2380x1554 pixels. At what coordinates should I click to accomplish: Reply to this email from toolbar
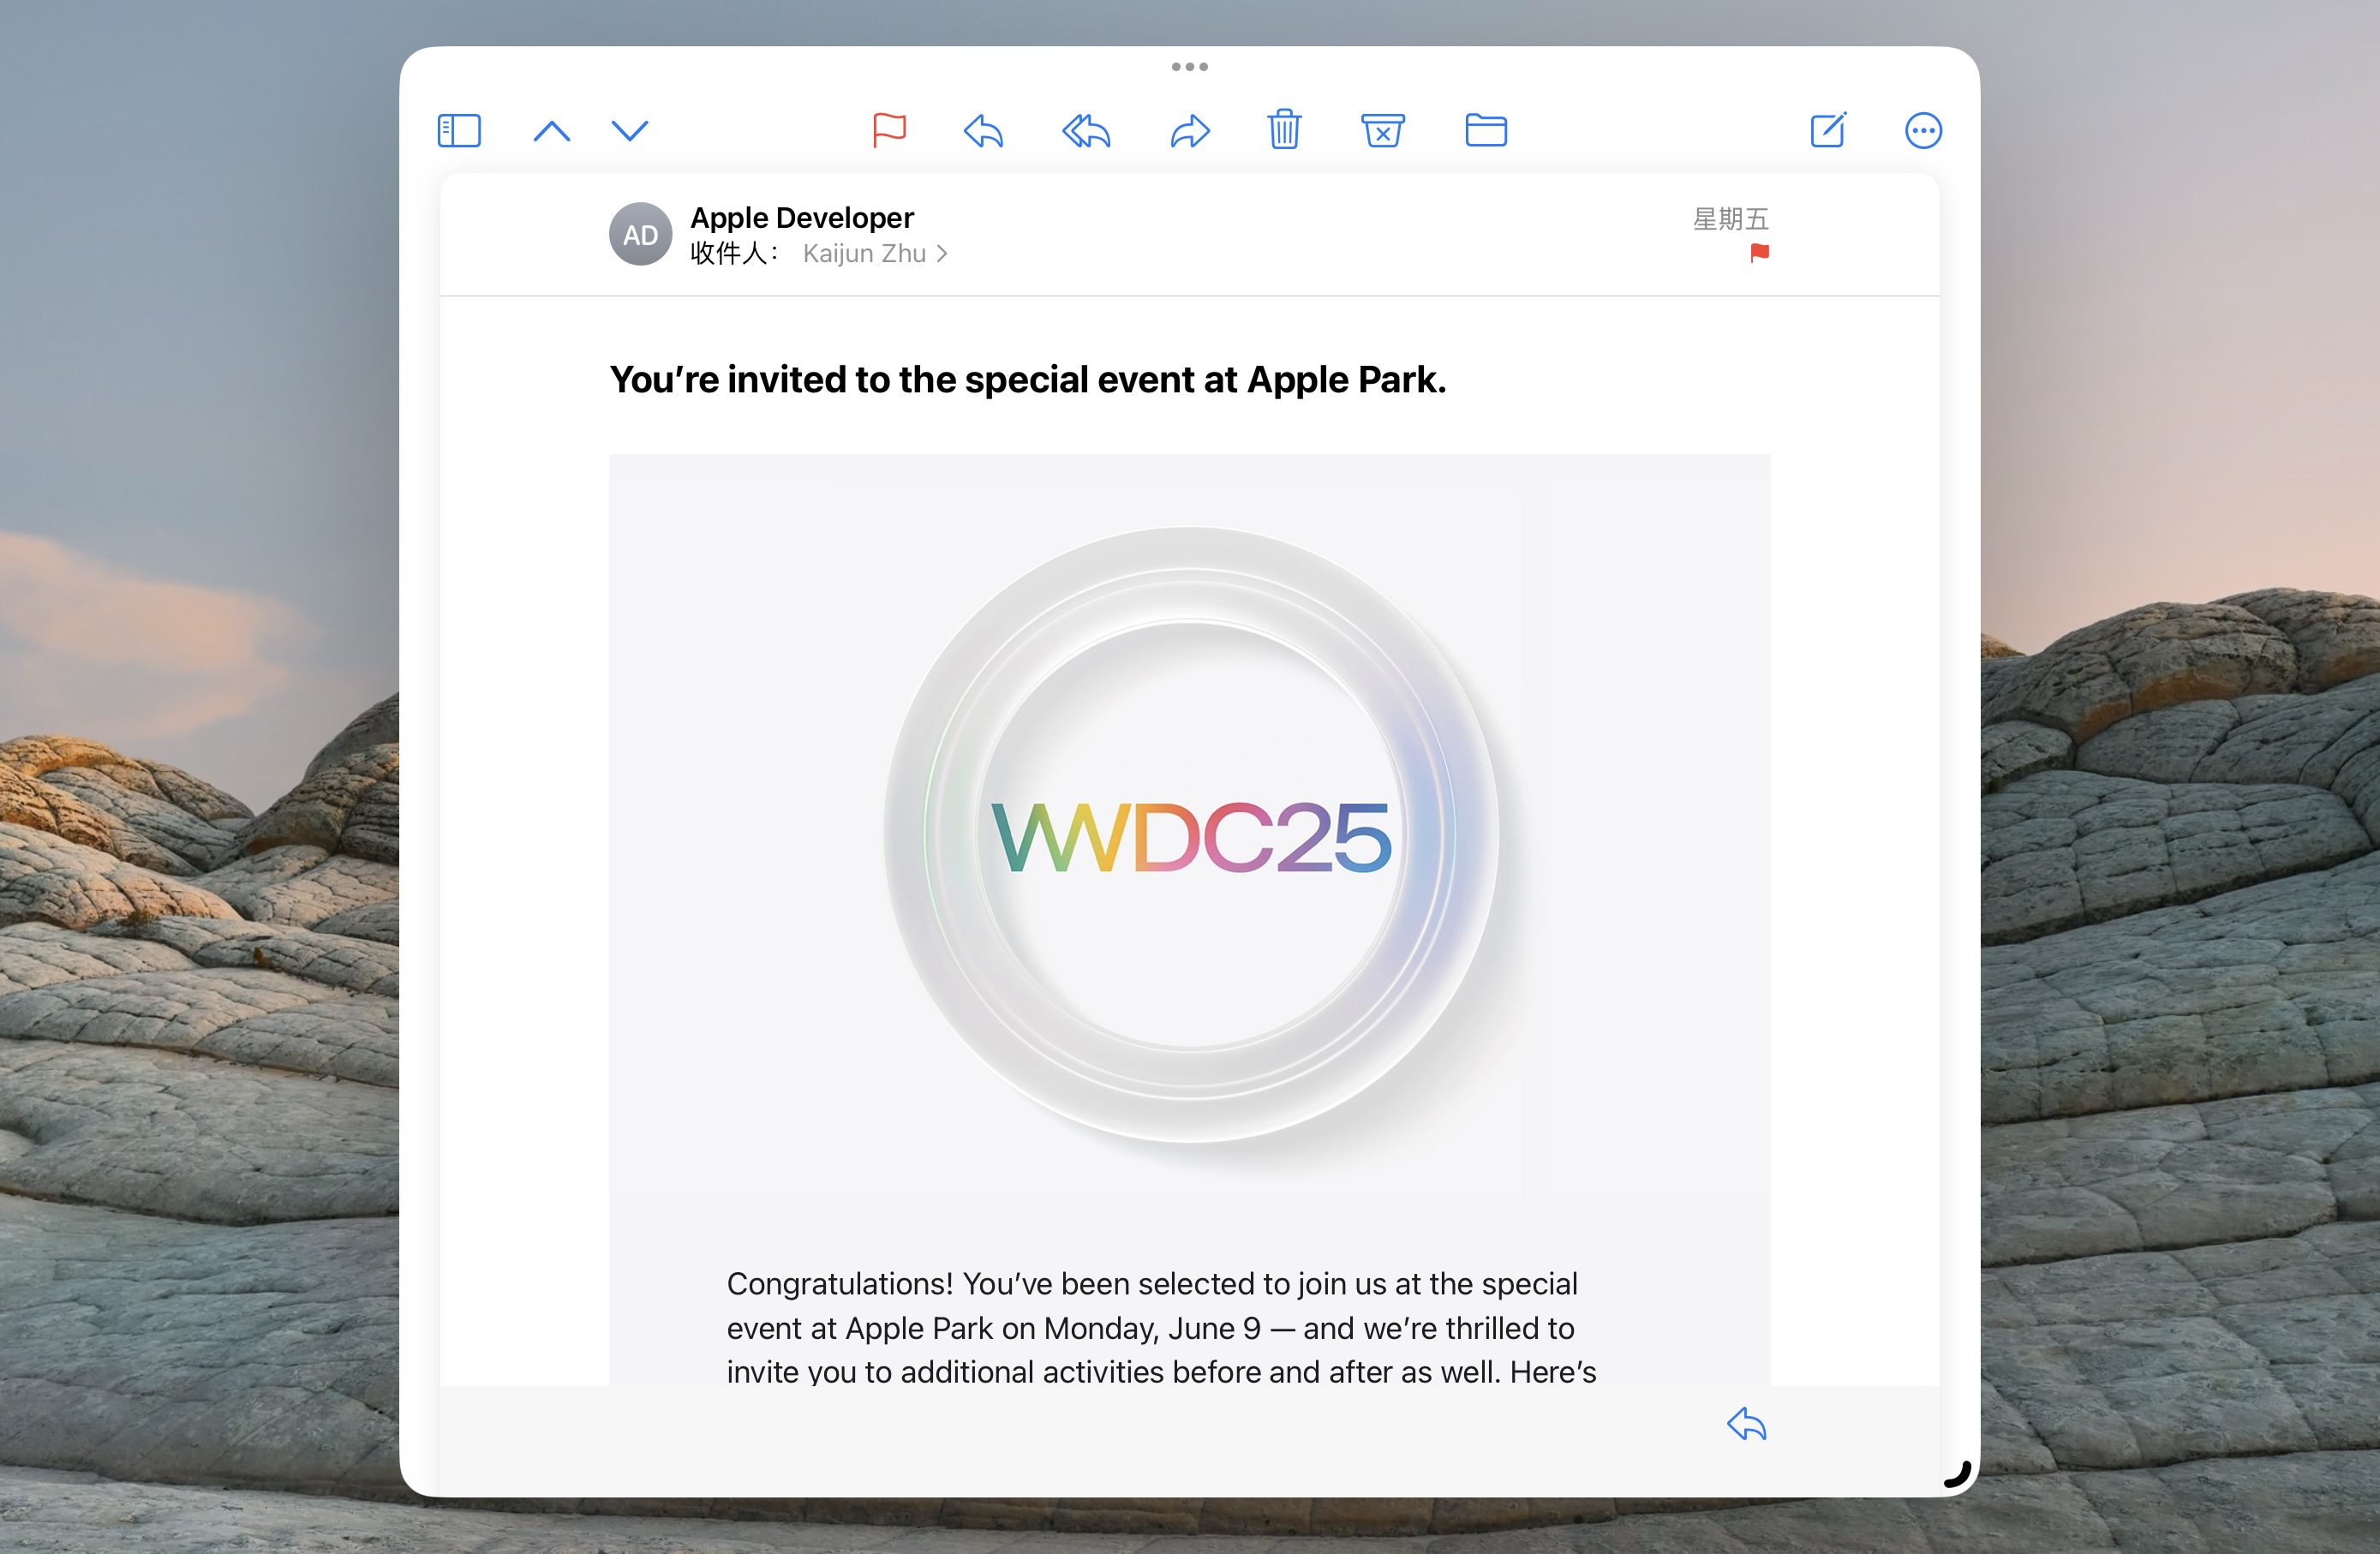984,131
